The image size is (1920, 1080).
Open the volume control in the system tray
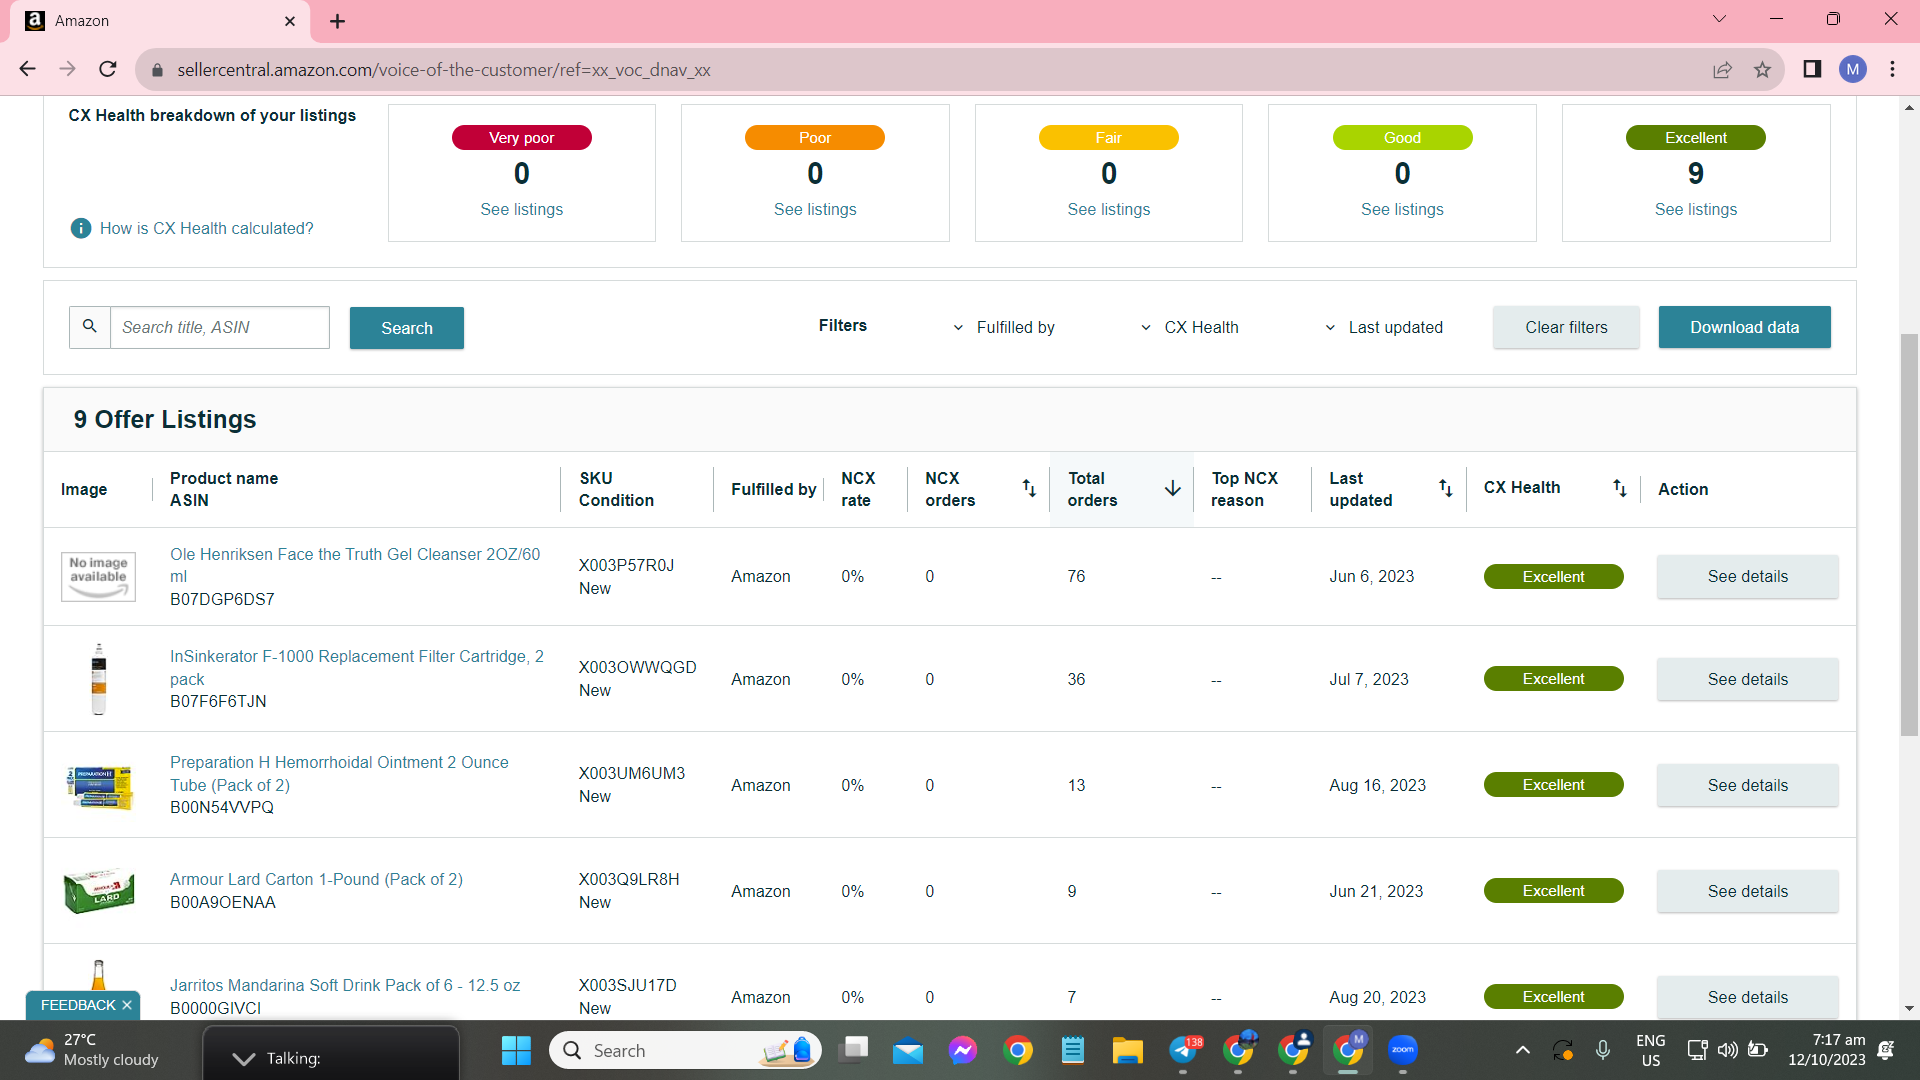click(x=1727, y=1050)
